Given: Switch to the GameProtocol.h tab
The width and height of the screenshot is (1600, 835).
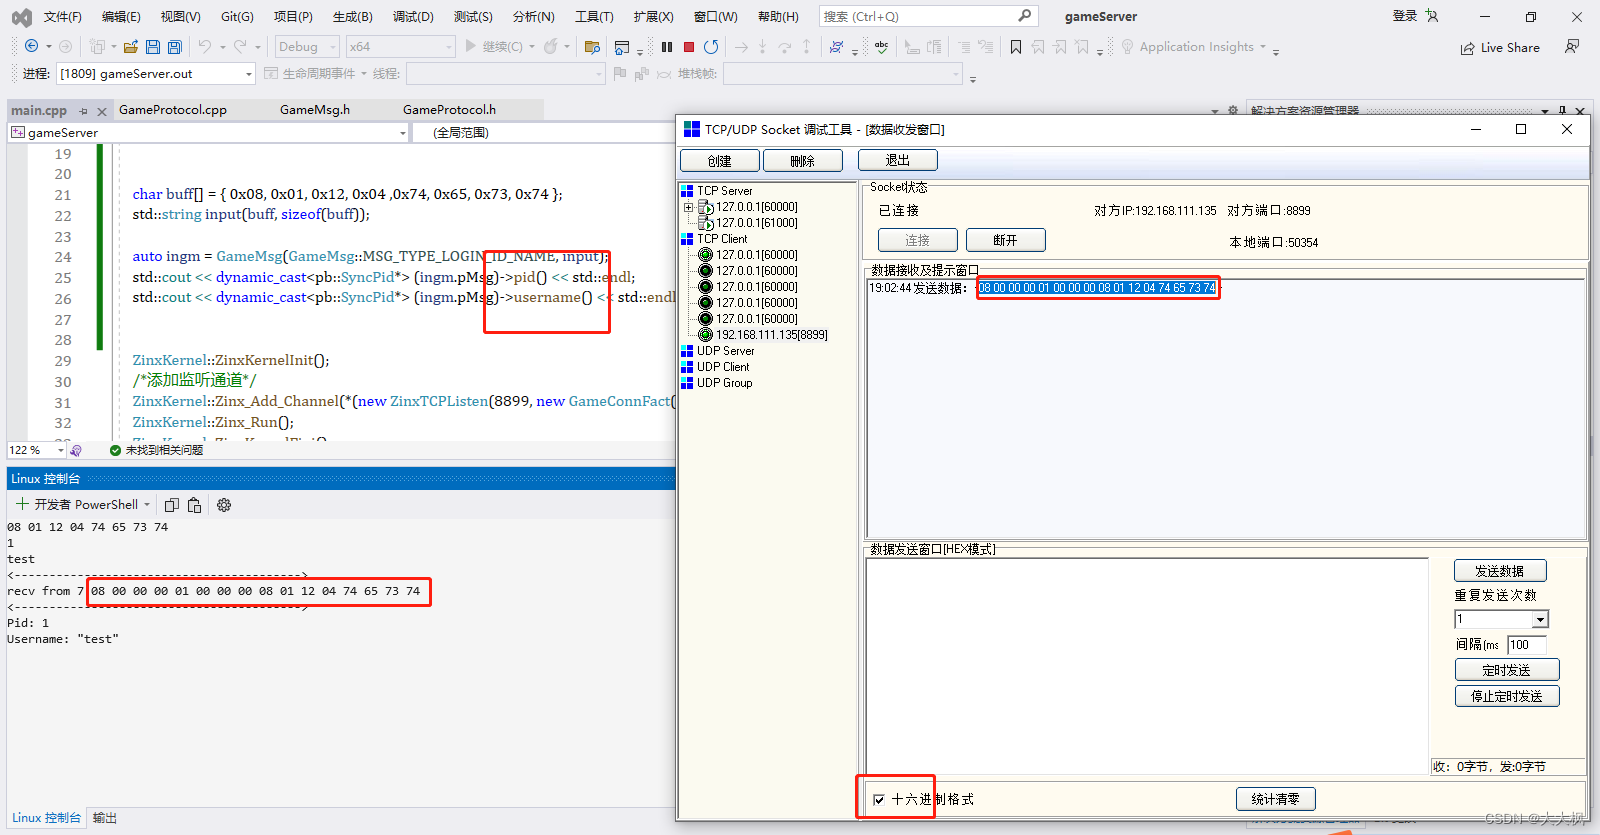Looking at the screenshot, I should pyautogui.click(x=449, y=110).
